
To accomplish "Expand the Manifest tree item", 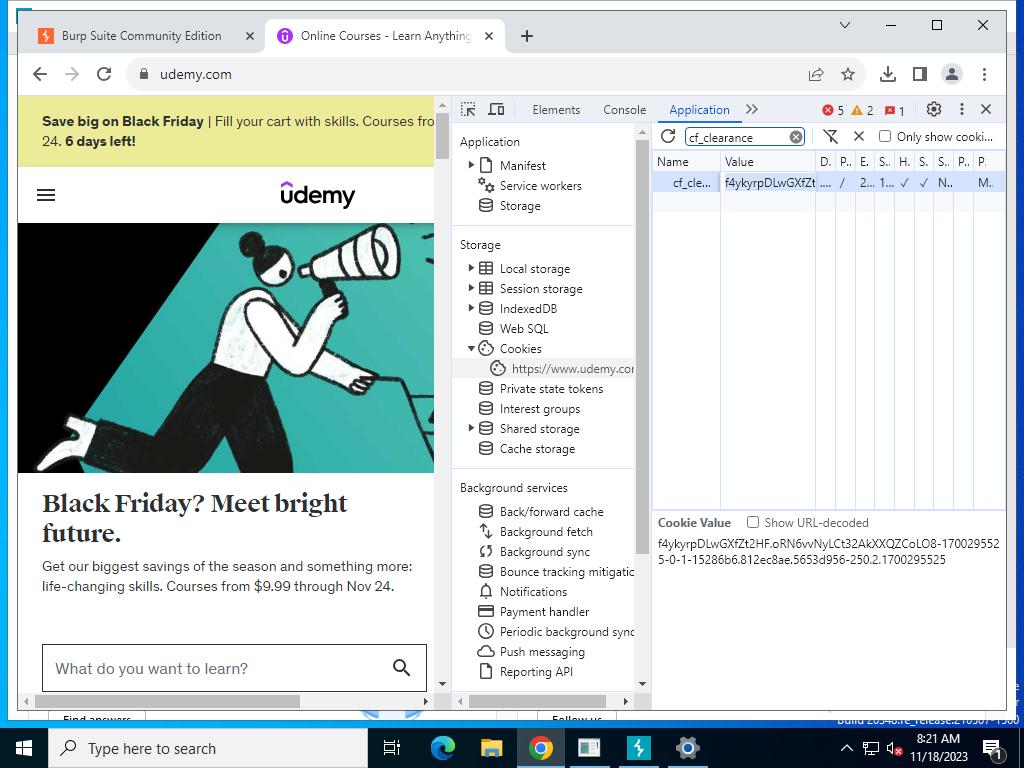I will click(x=471, y=165).
